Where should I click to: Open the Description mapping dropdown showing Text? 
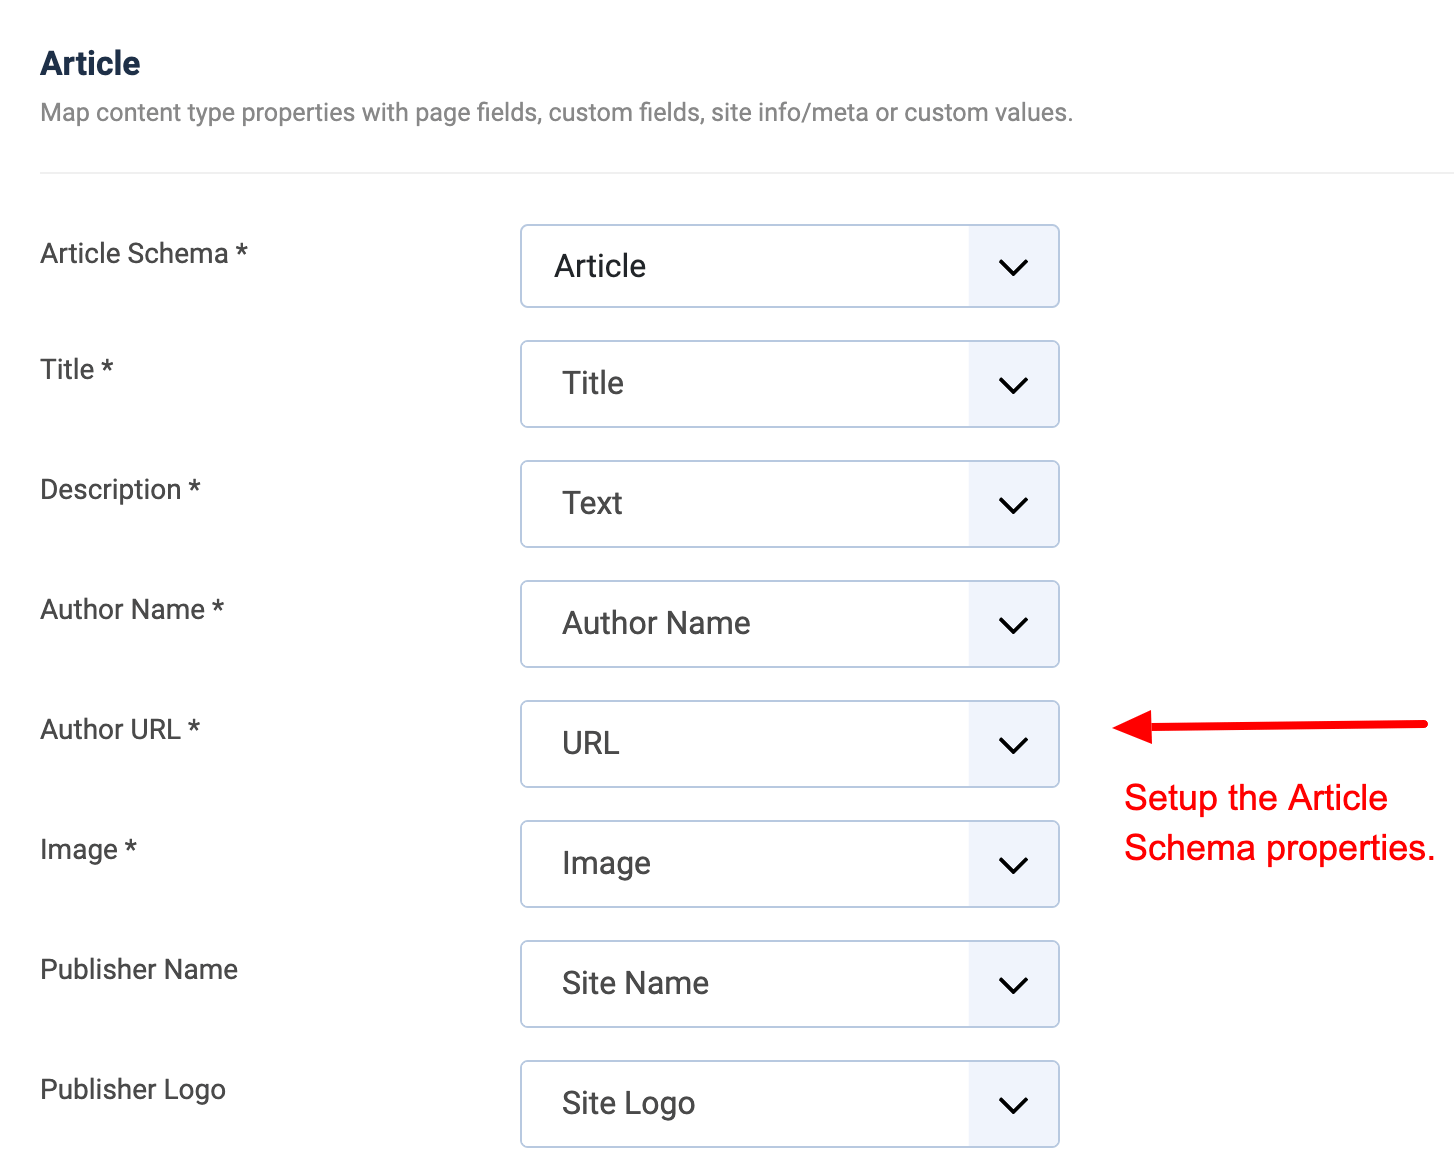[x=789, y=504]
